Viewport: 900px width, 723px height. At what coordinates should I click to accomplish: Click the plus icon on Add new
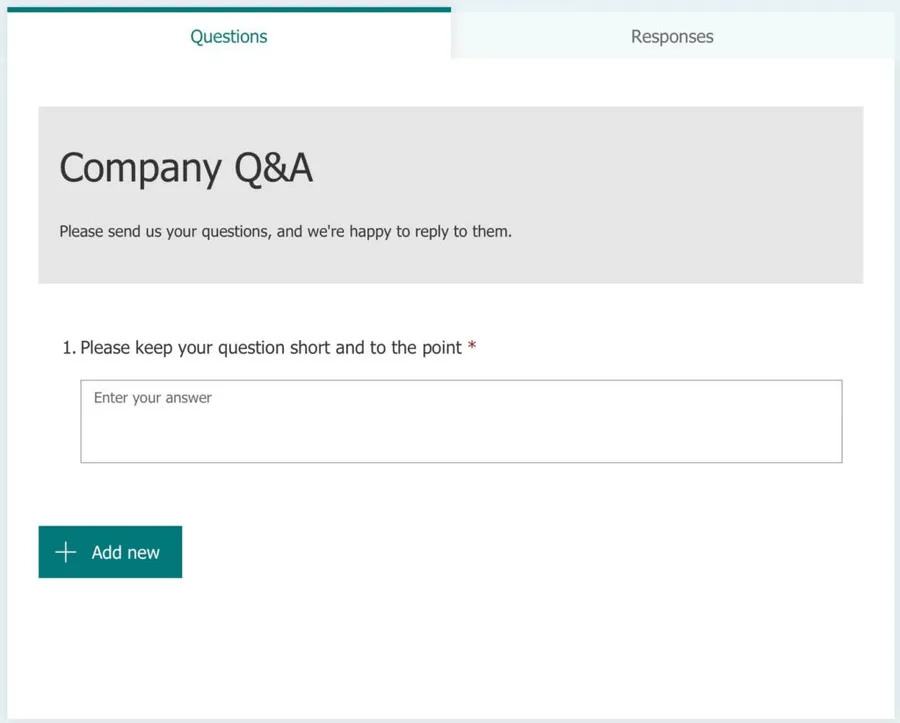click(65, 552)
